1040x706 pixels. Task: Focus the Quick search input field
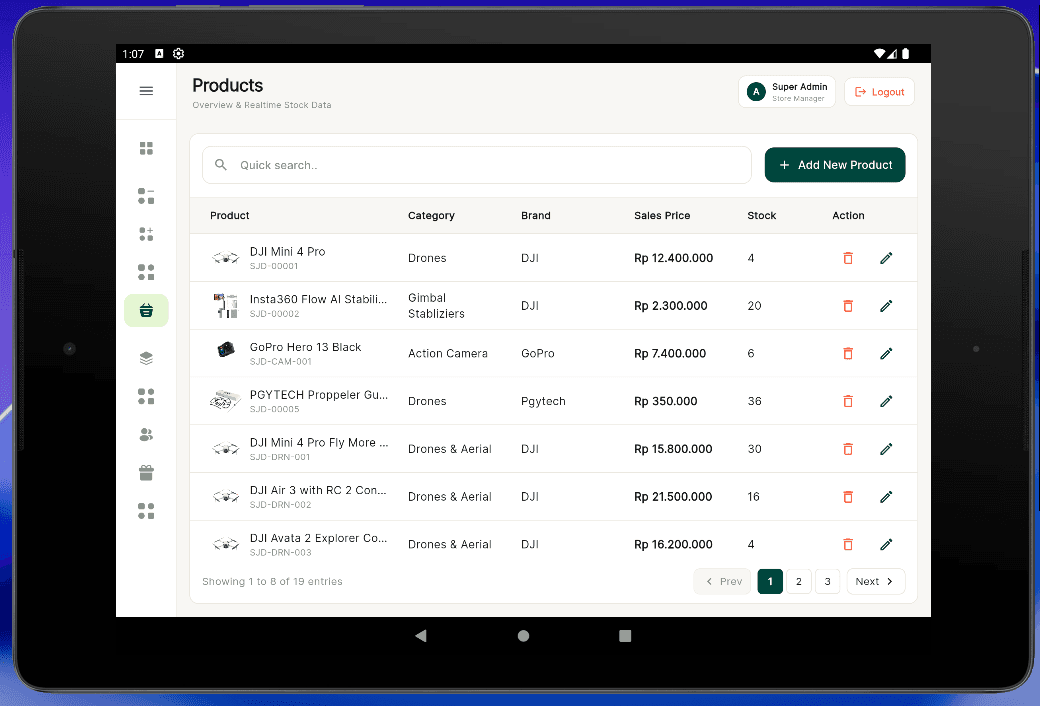tap(477, 165)
